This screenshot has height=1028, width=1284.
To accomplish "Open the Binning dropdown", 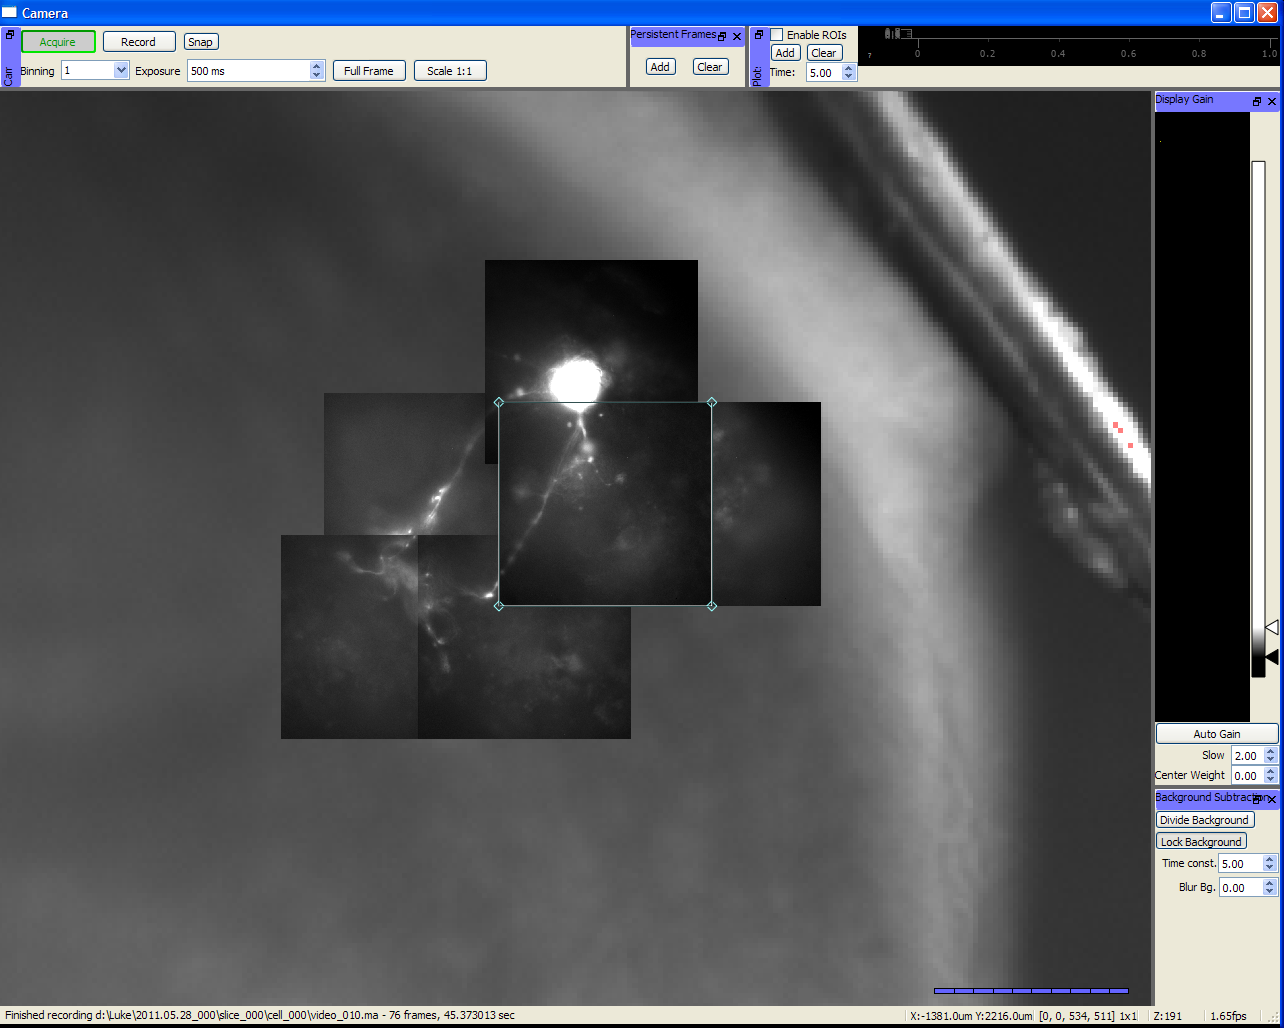I will click(x=121, y=71).
